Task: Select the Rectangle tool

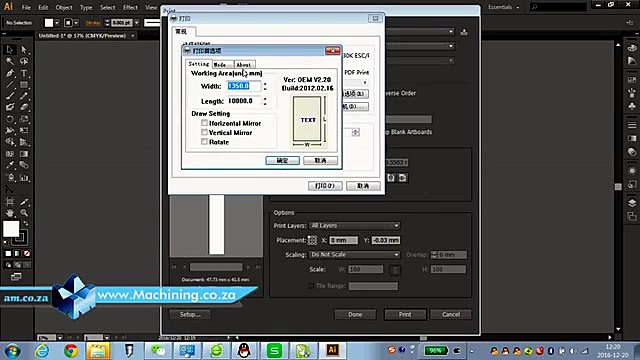Action: click(24, 85)
